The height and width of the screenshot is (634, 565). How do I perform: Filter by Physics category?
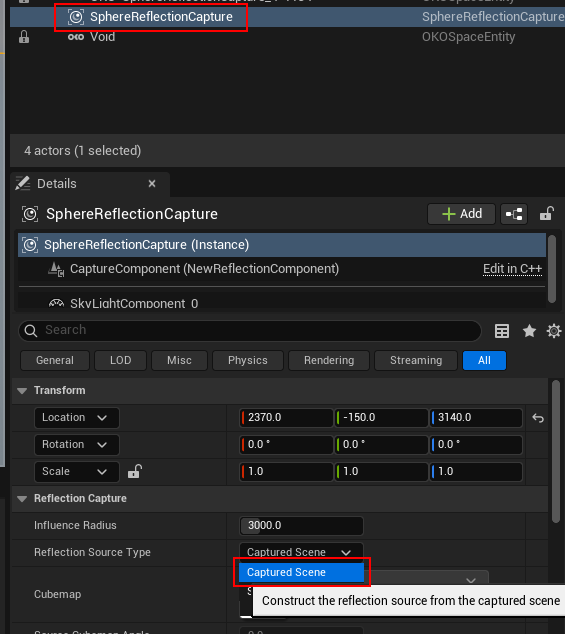point(248,360)
